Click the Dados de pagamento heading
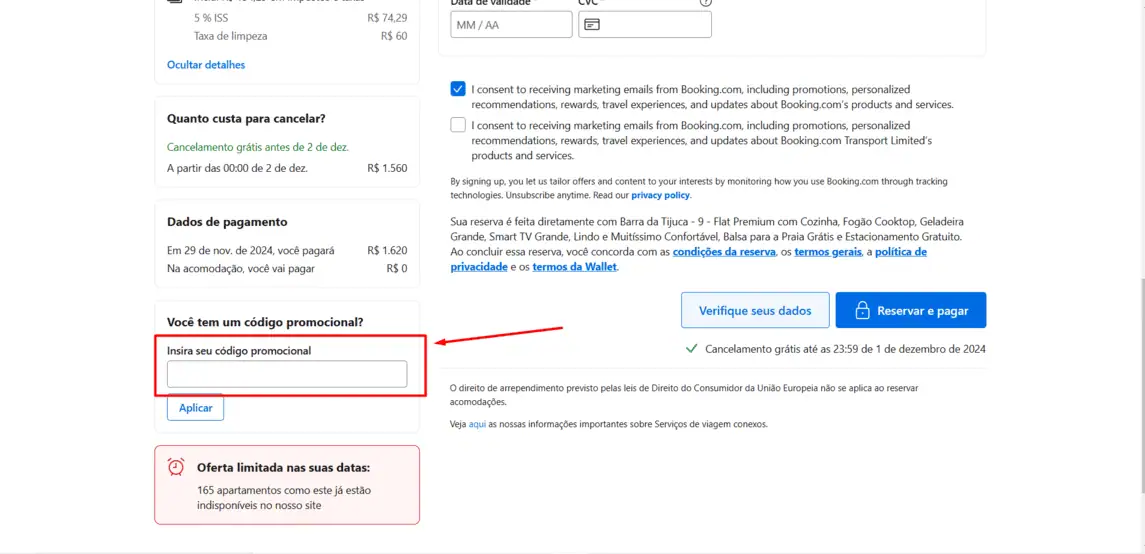 click(x=227, y=222)
